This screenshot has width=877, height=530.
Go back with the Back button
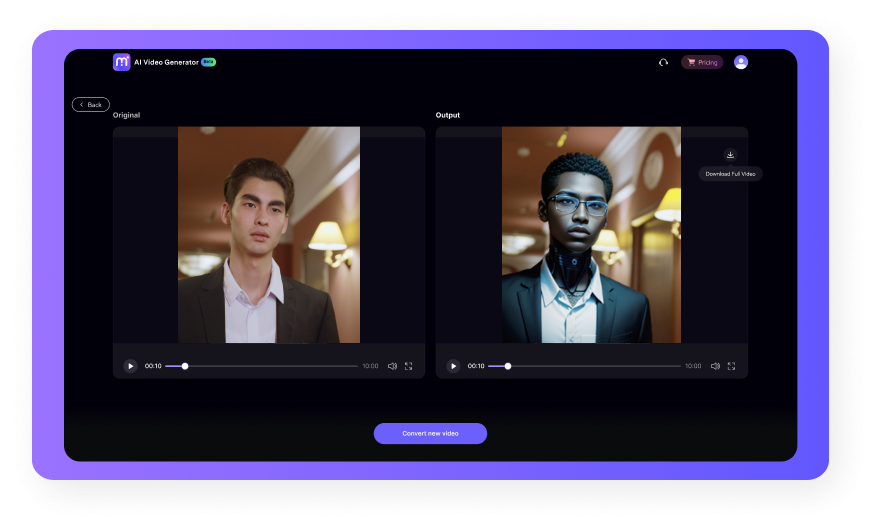pos(91,104)
